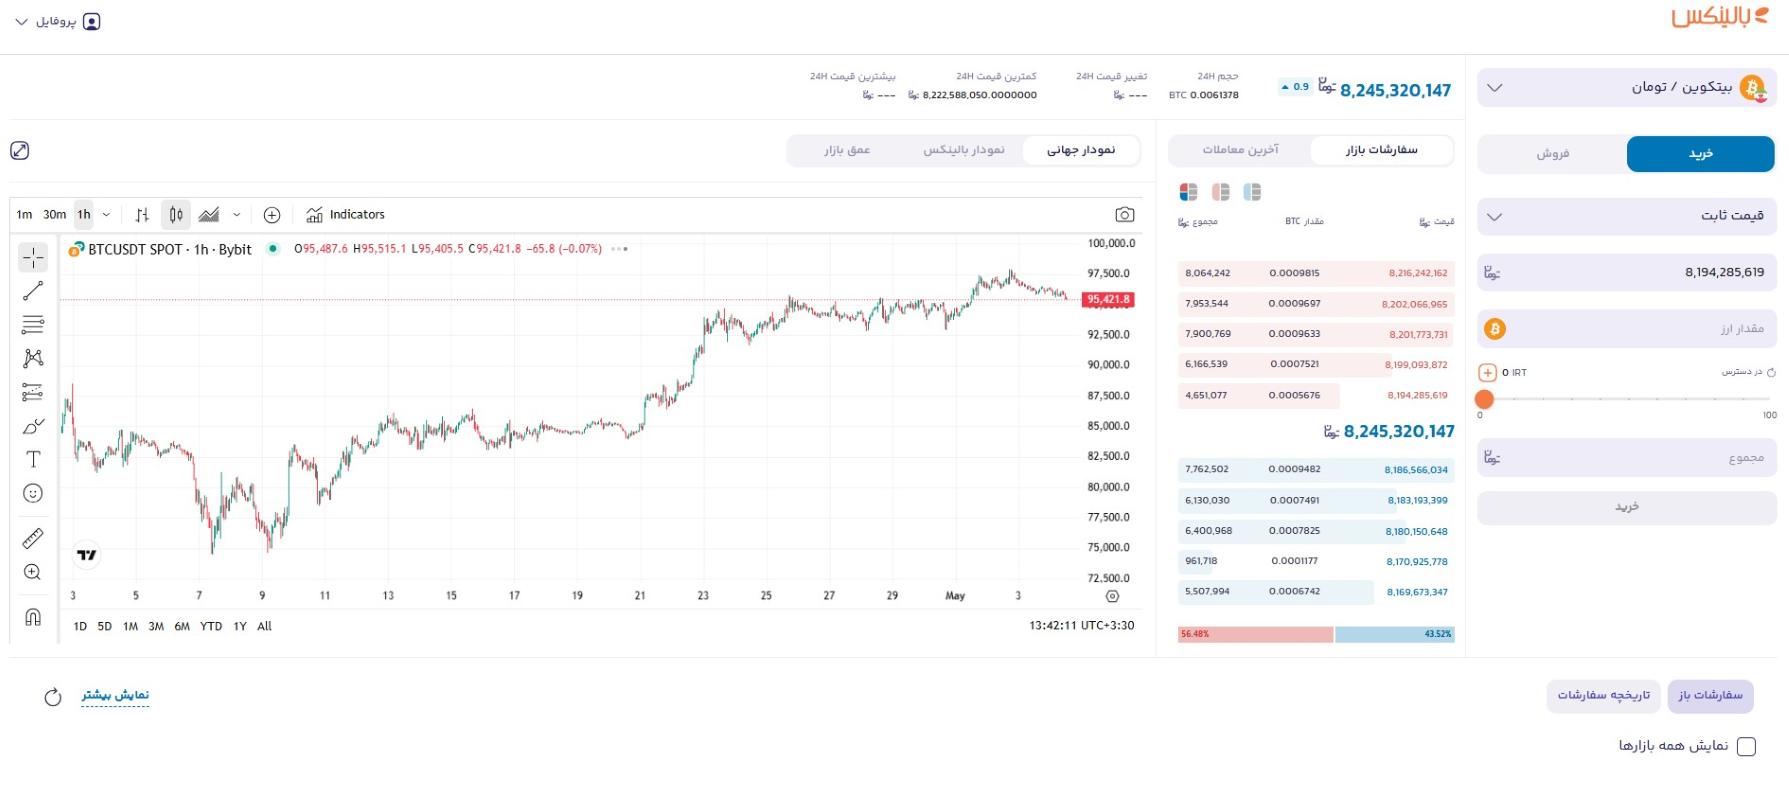Open the order history tab
The image size is (1789, 800).
tap(1604, 696)
